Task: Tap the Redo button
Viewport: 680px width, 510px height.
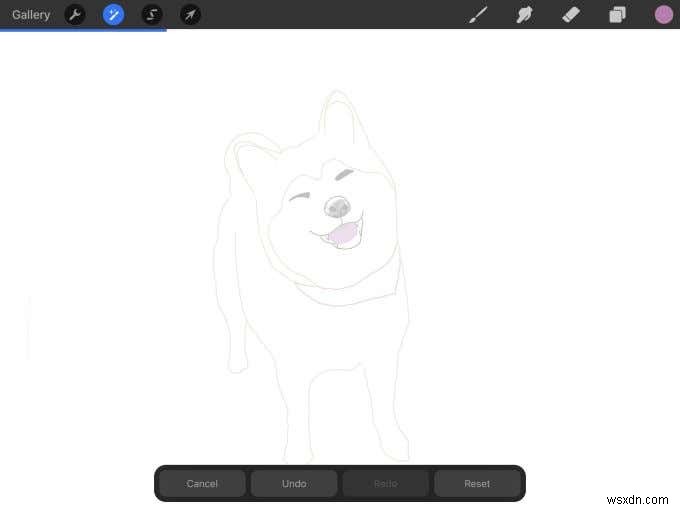Action: click(386, 484)
